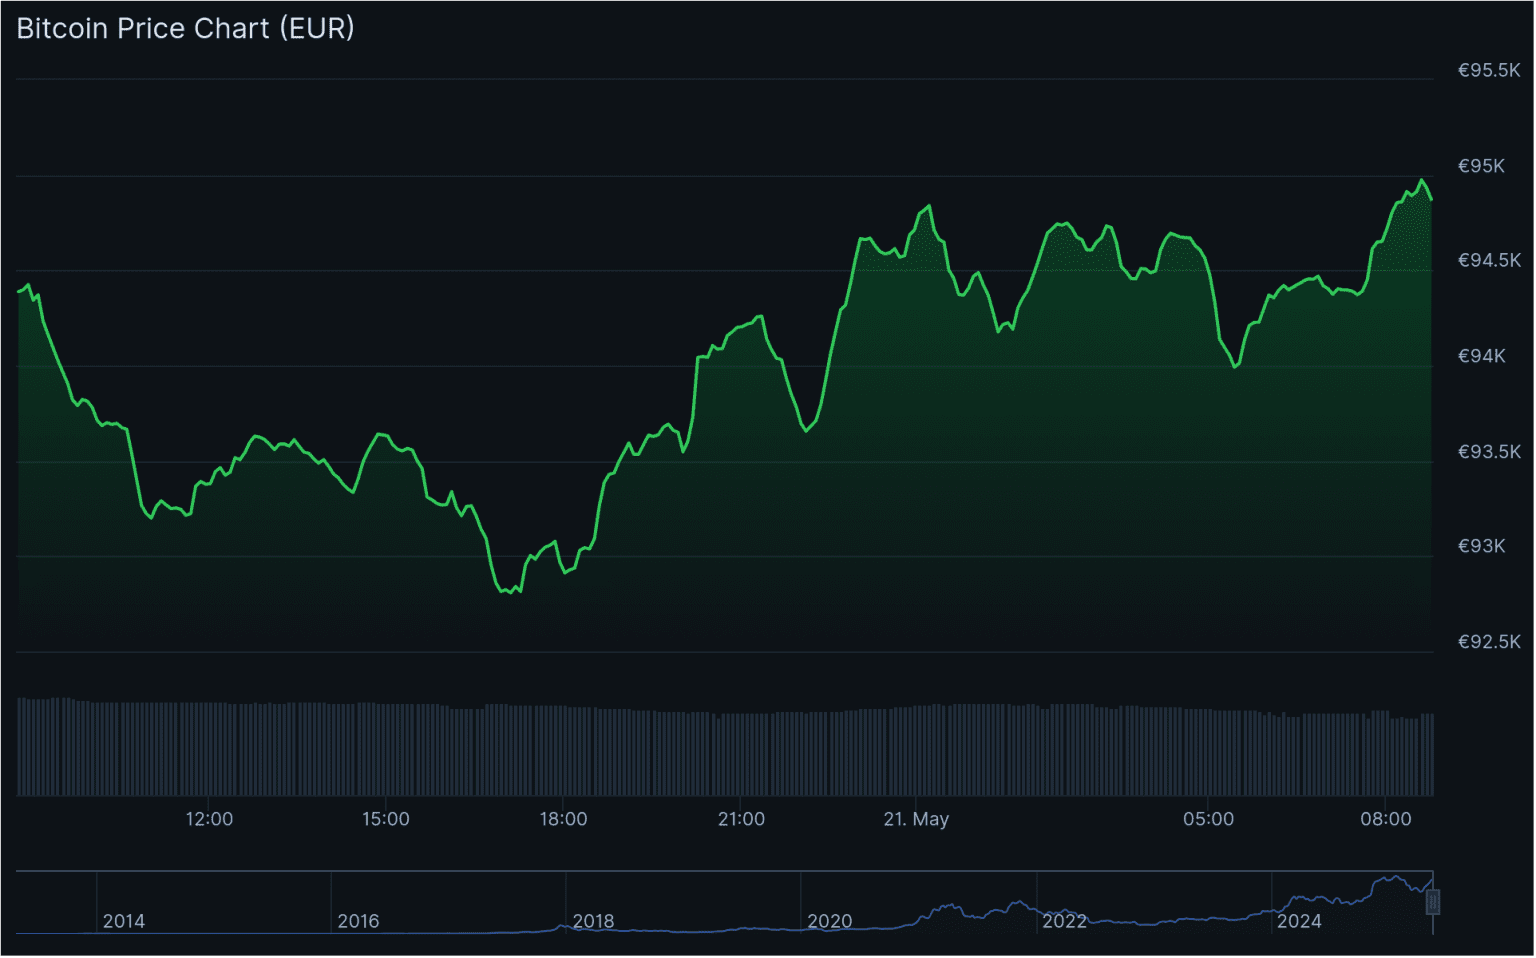The image size is (1536, 958).
Task: Click the €94K price axis label
Action: click(x=1483, y=355)
